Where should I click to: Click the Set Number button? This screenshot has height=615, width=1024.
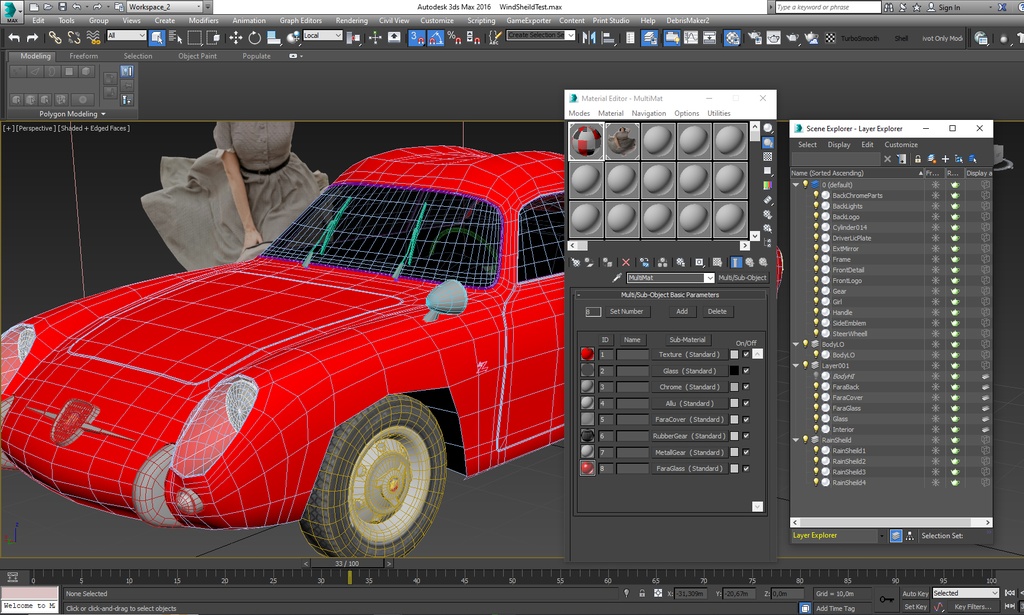[626, 311]
